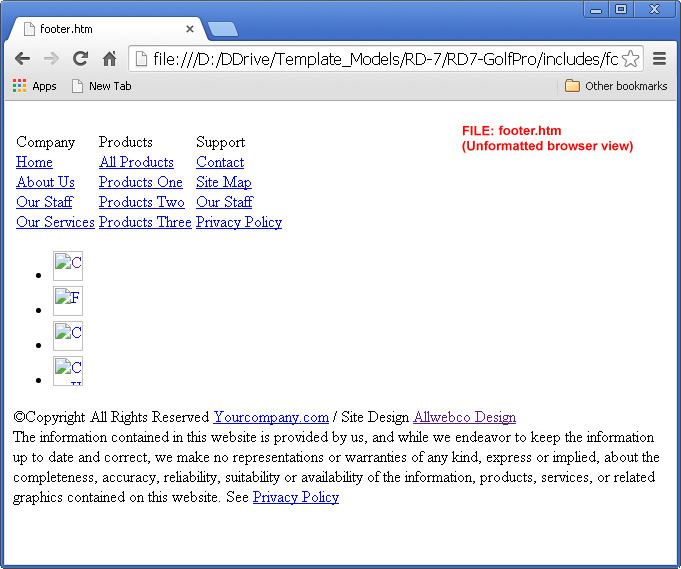Open the Site Map link
This screenshot has width=681, height=569.
223,182
